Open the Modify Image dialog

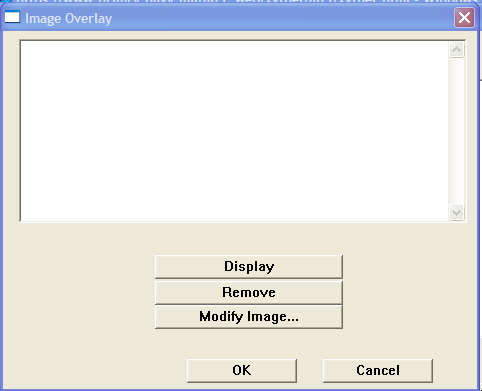point(249,317)
